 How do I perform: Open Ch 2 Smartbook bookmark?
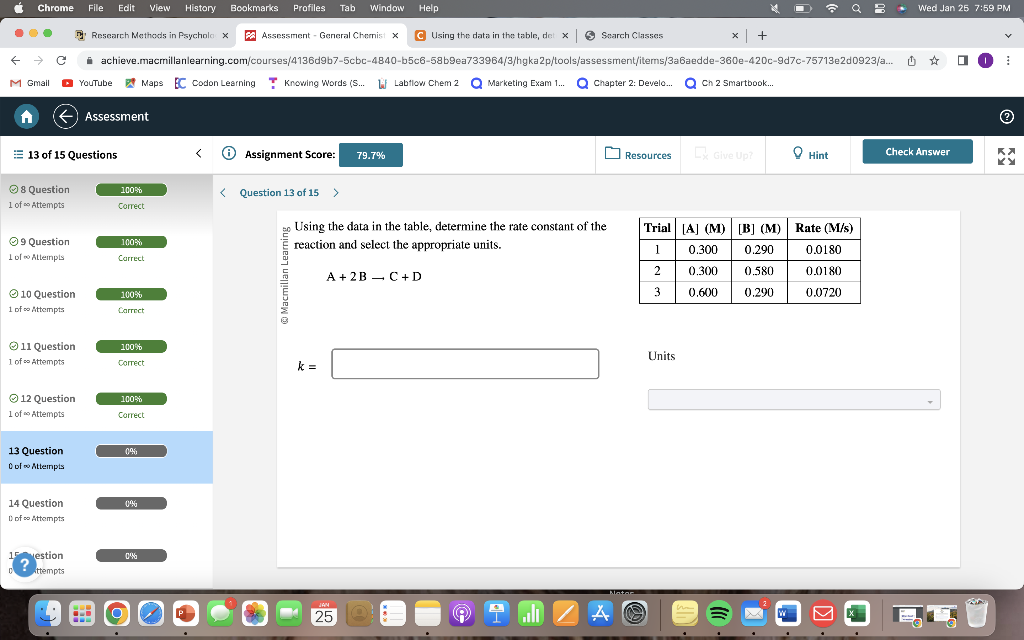tap(729, 83)
